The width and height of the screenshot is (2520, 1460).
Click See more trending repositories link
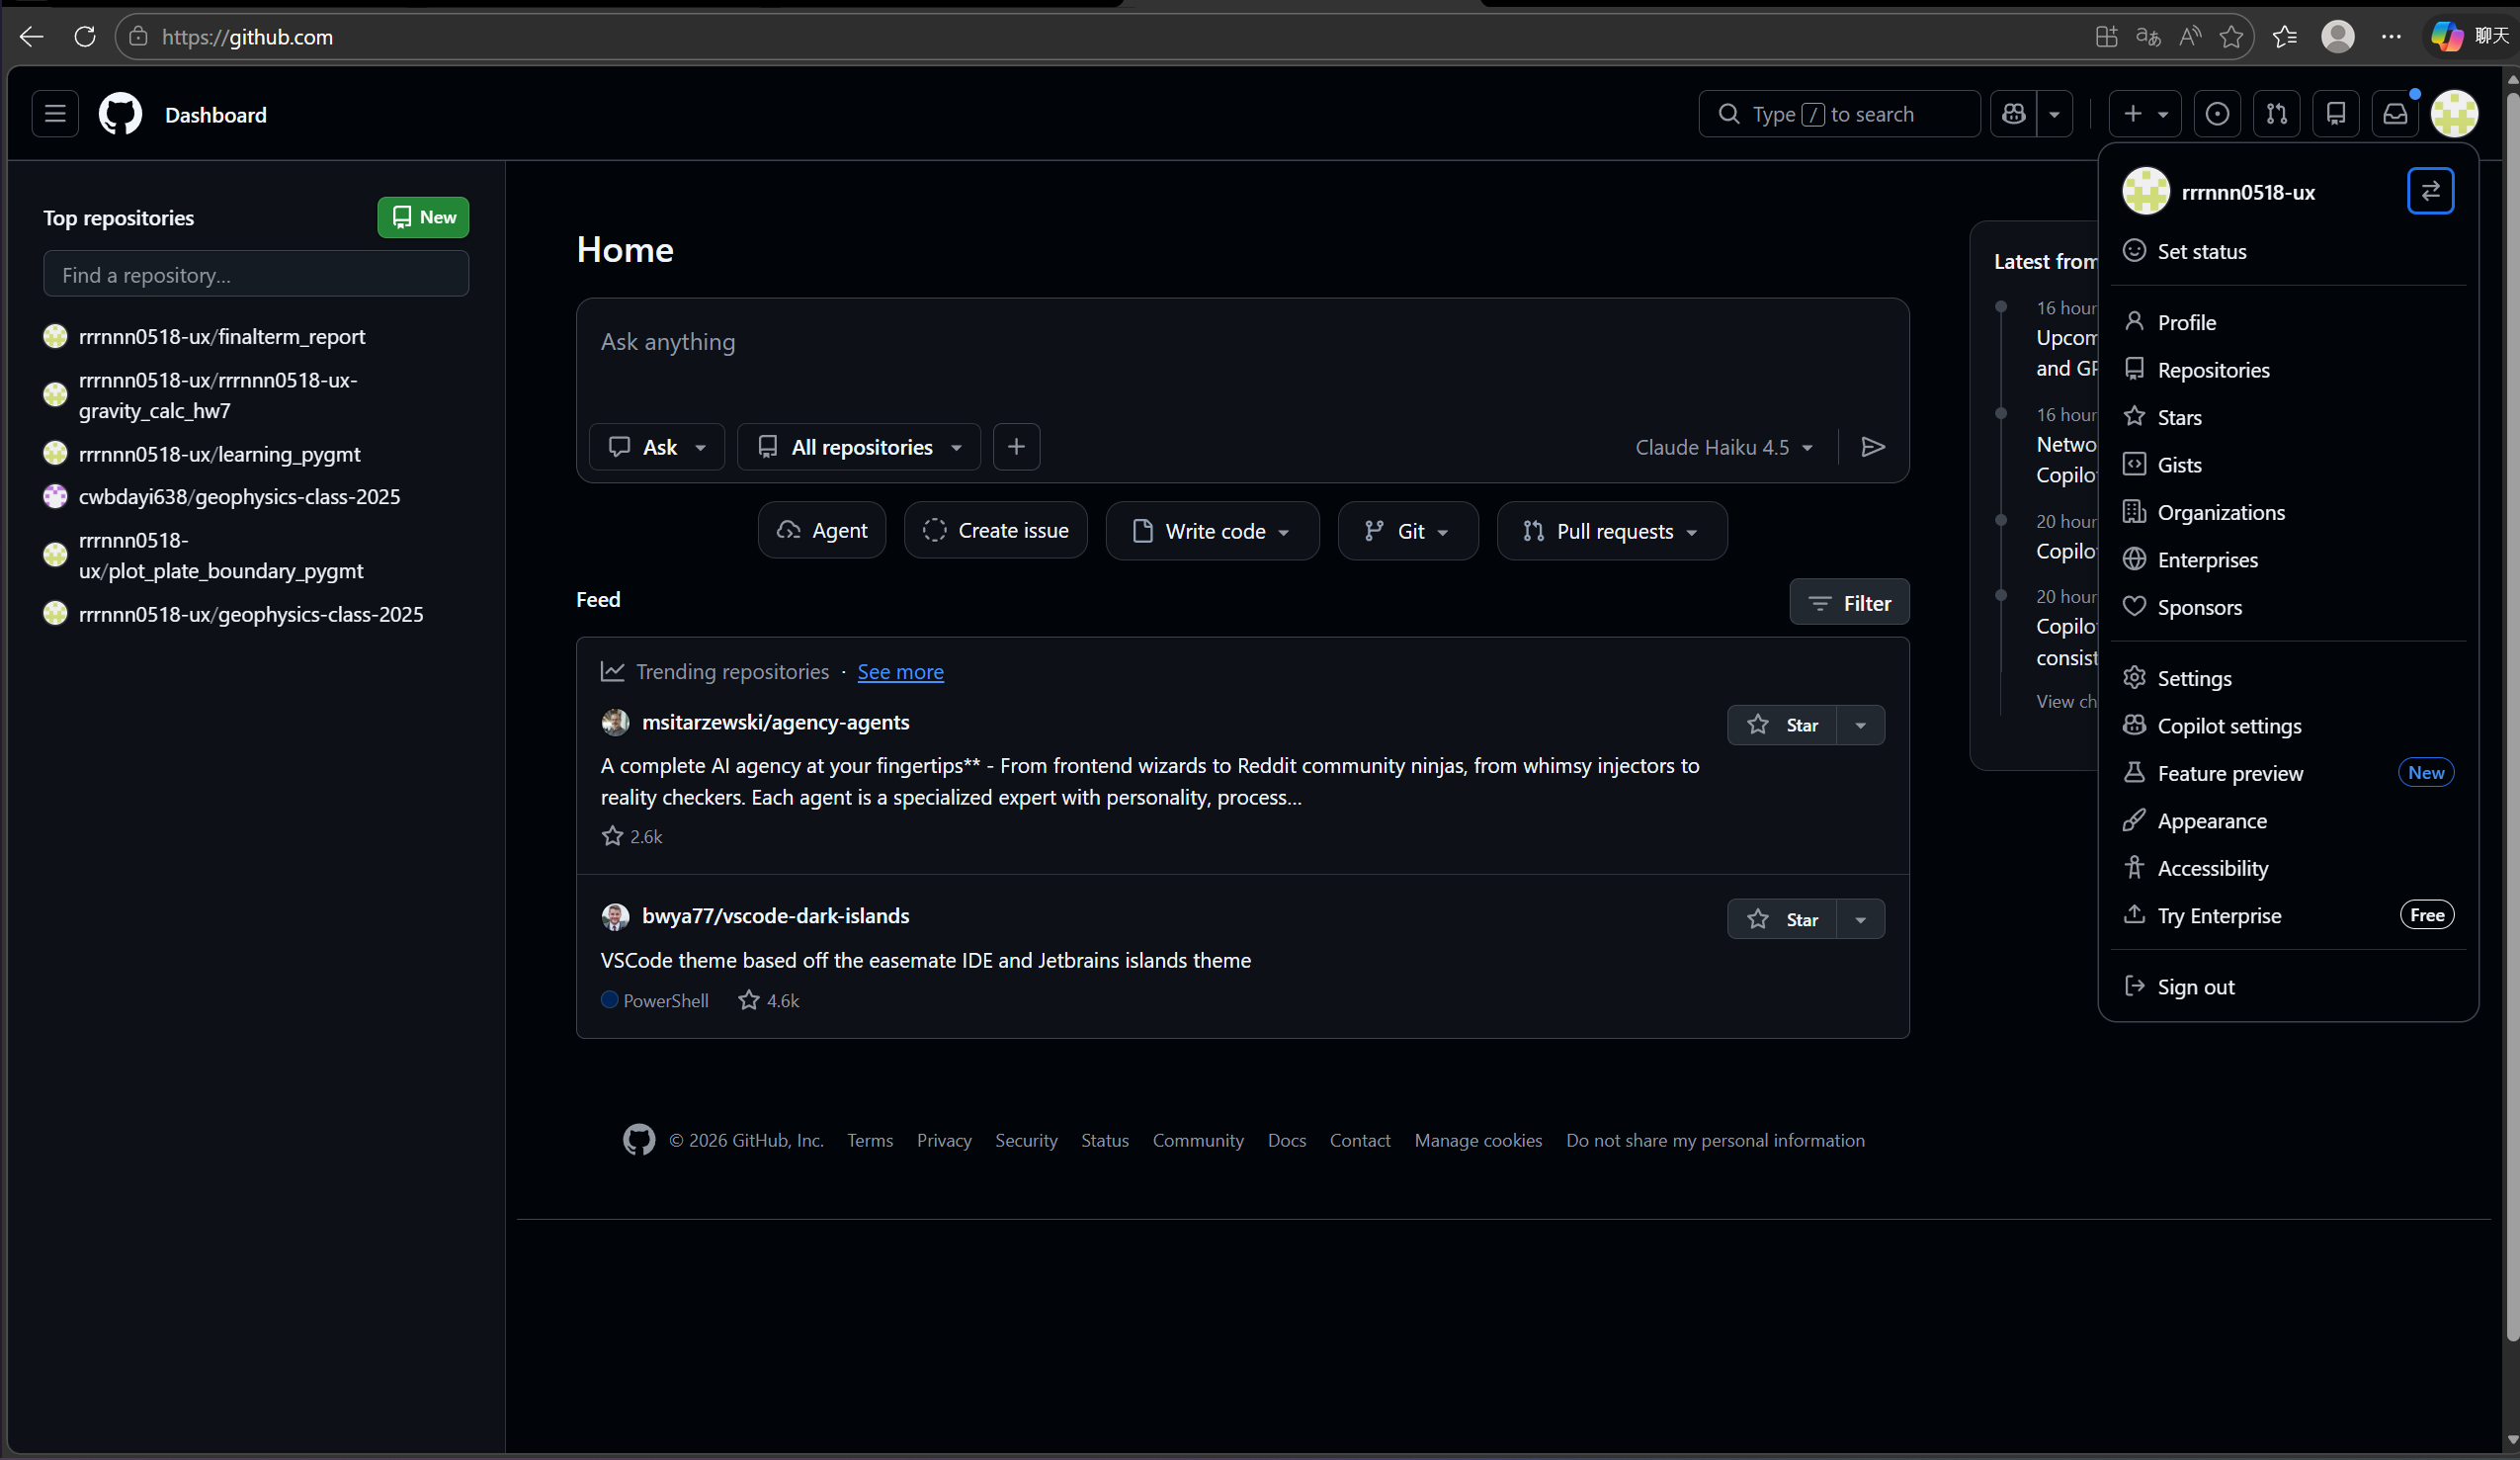(x=900, y=672)
